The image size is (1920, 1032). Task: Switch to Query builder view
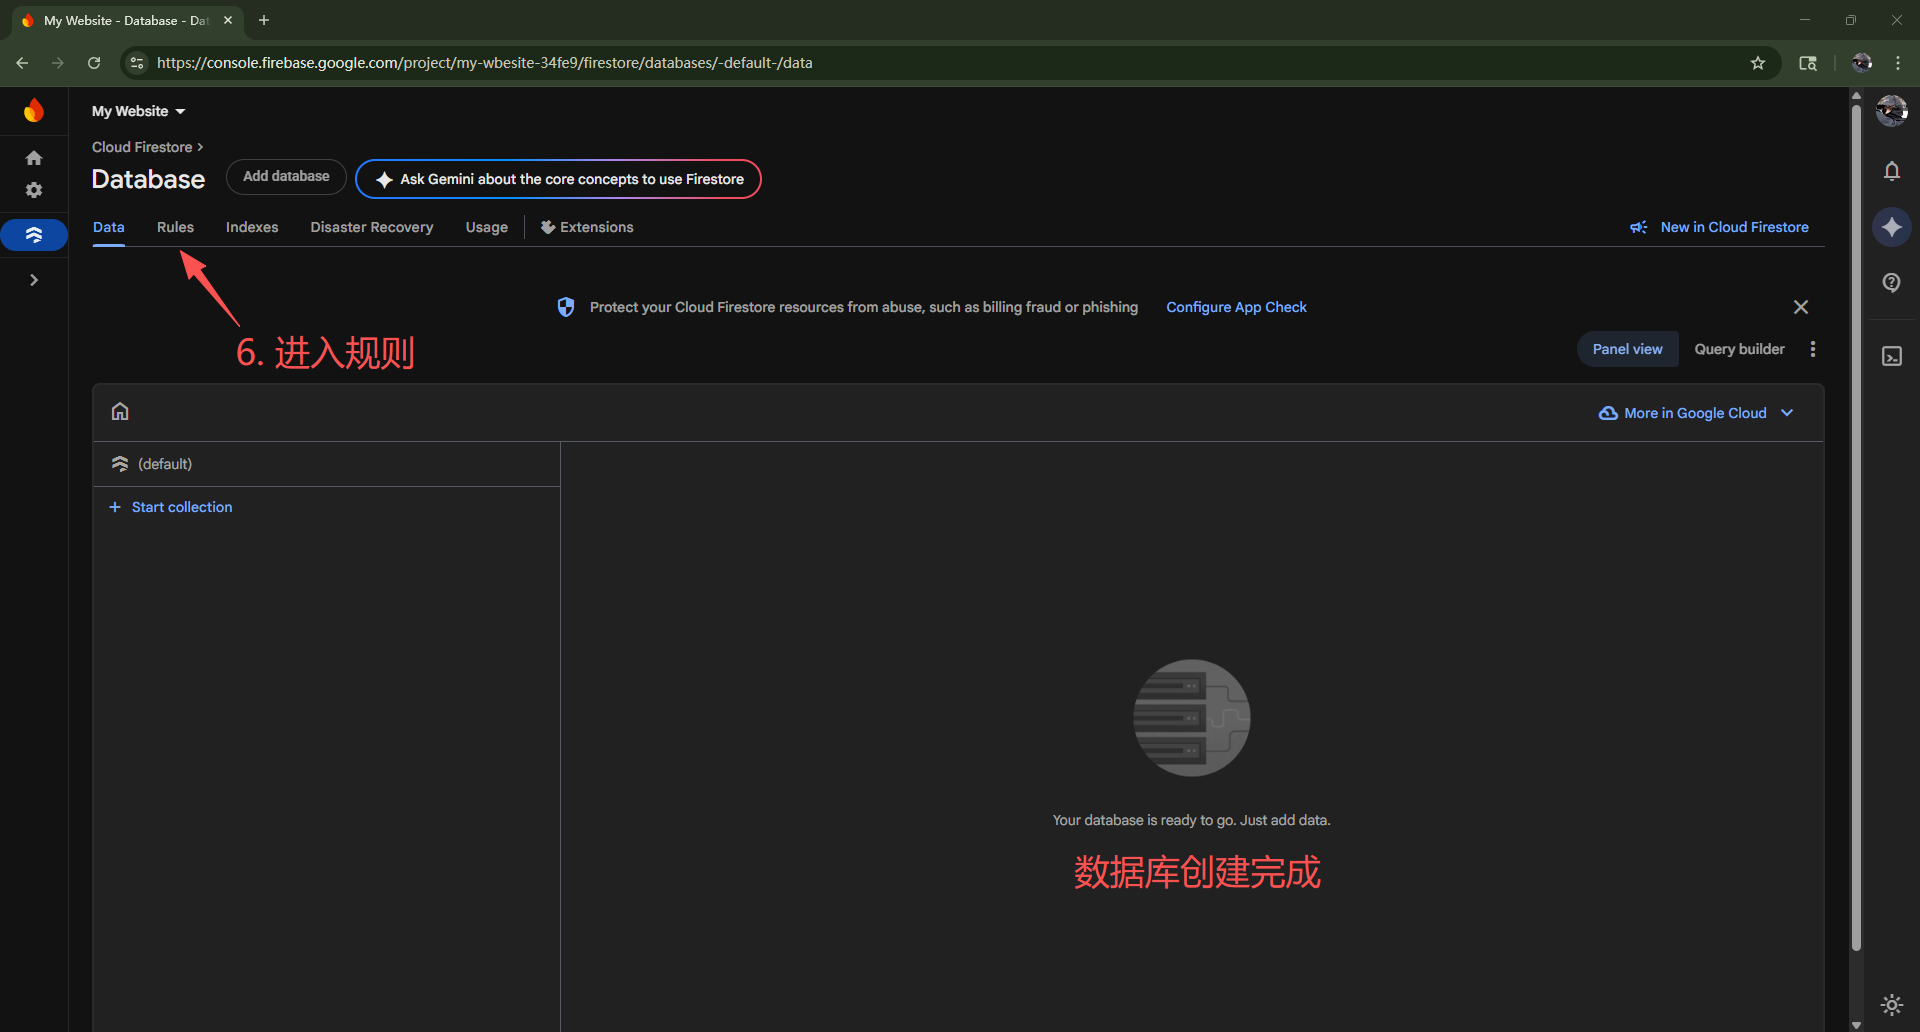pos(1739,349)
